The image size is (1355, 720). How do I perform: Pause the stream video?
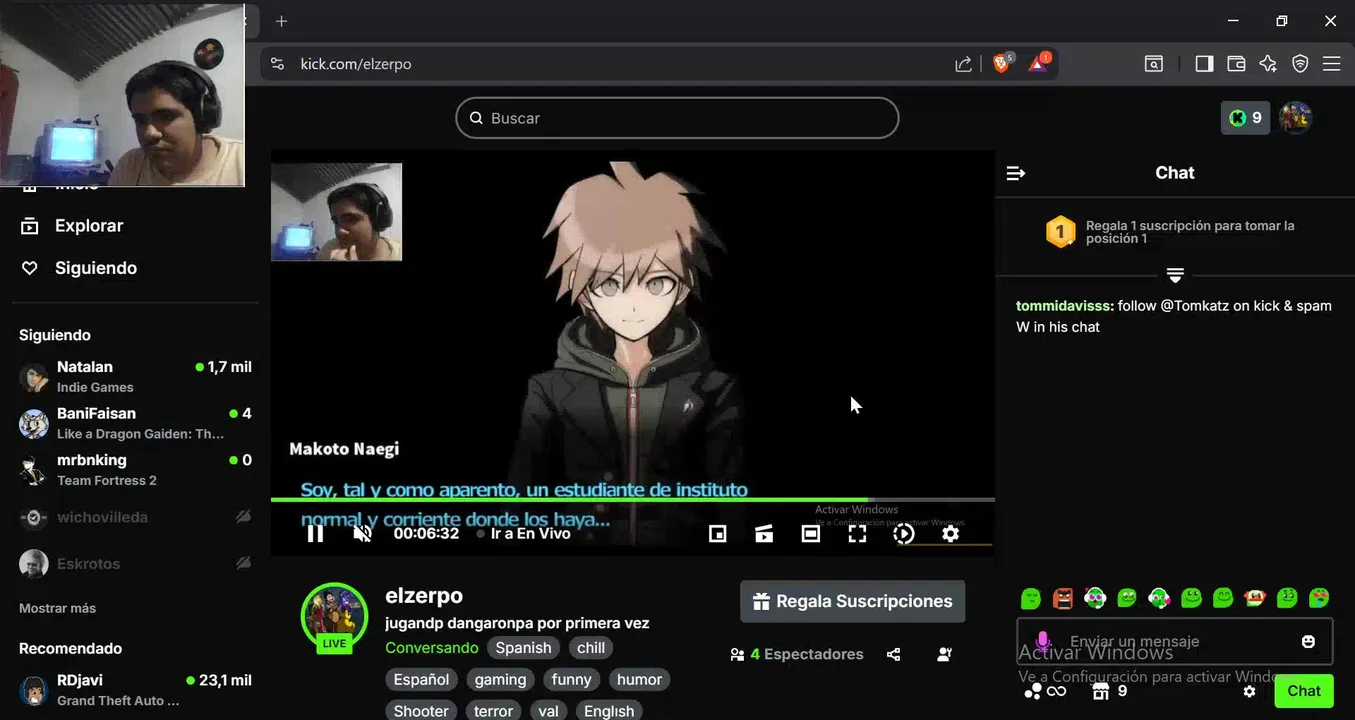click(x=315, y=534)
